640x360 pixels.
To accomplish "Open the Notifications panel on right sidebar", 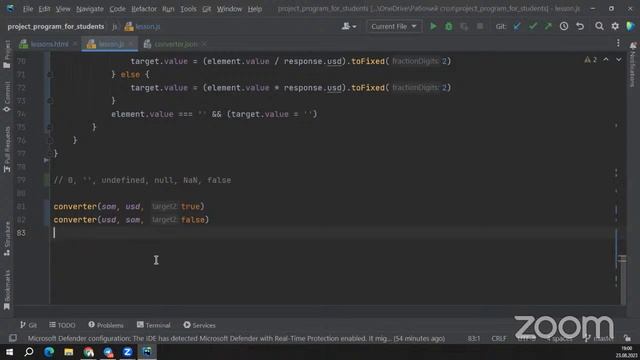I will point(633,64).
